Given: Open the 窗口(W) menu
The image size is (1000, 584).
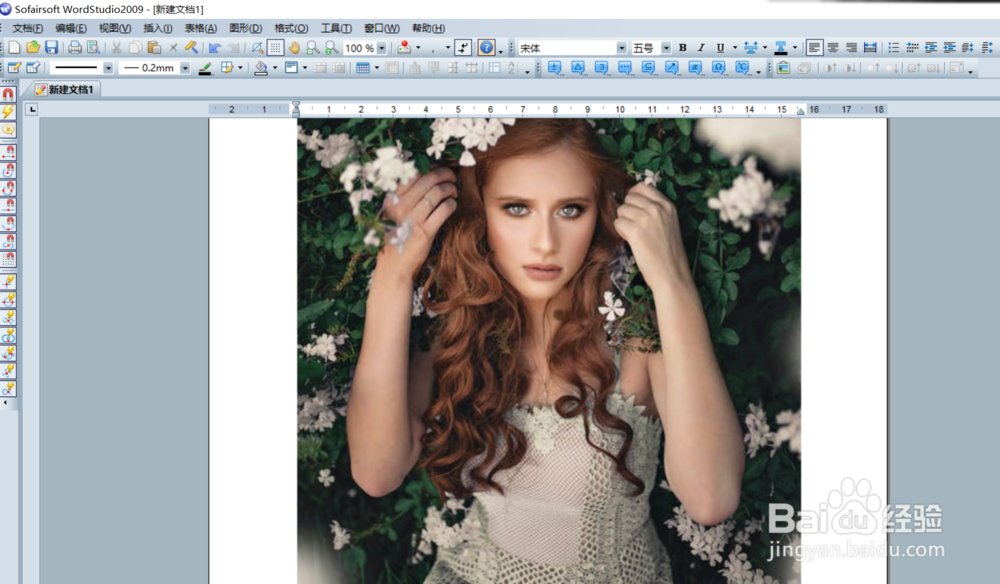Looking at the screenshot, I should 381,28.
